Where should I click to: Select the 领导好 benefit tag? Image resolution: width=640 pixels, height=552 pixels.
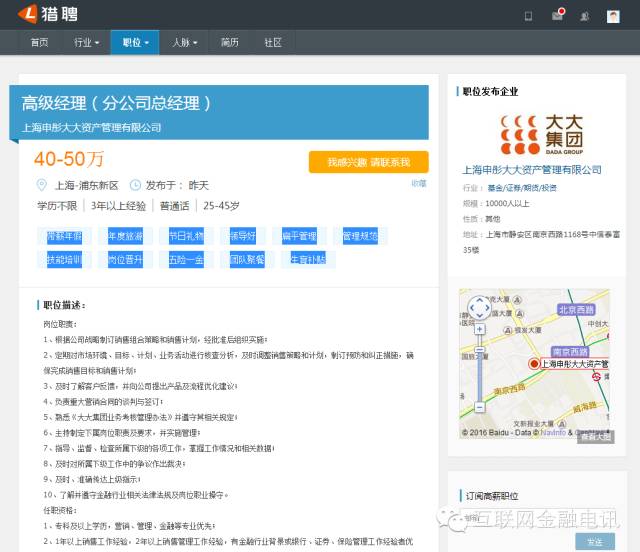click(x=243, y=236)
